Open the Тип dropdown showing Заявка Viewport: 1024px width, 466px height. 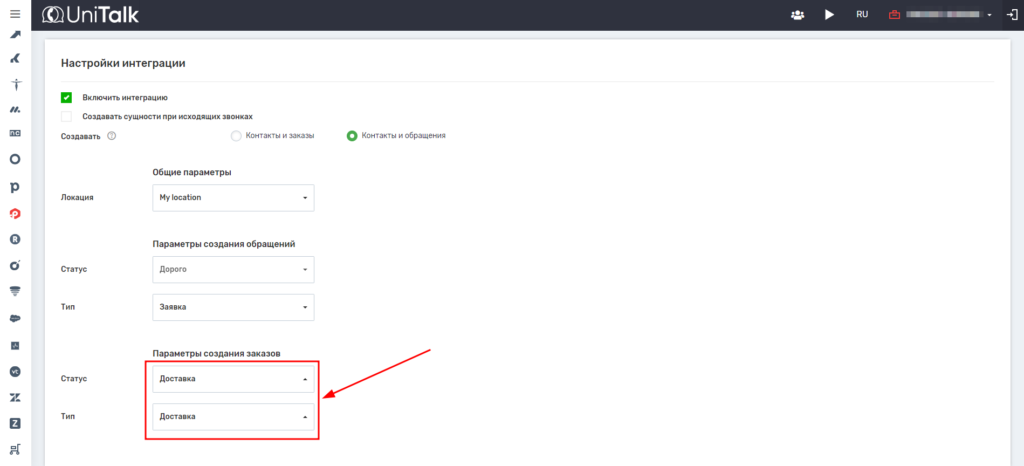coord(233,307)
